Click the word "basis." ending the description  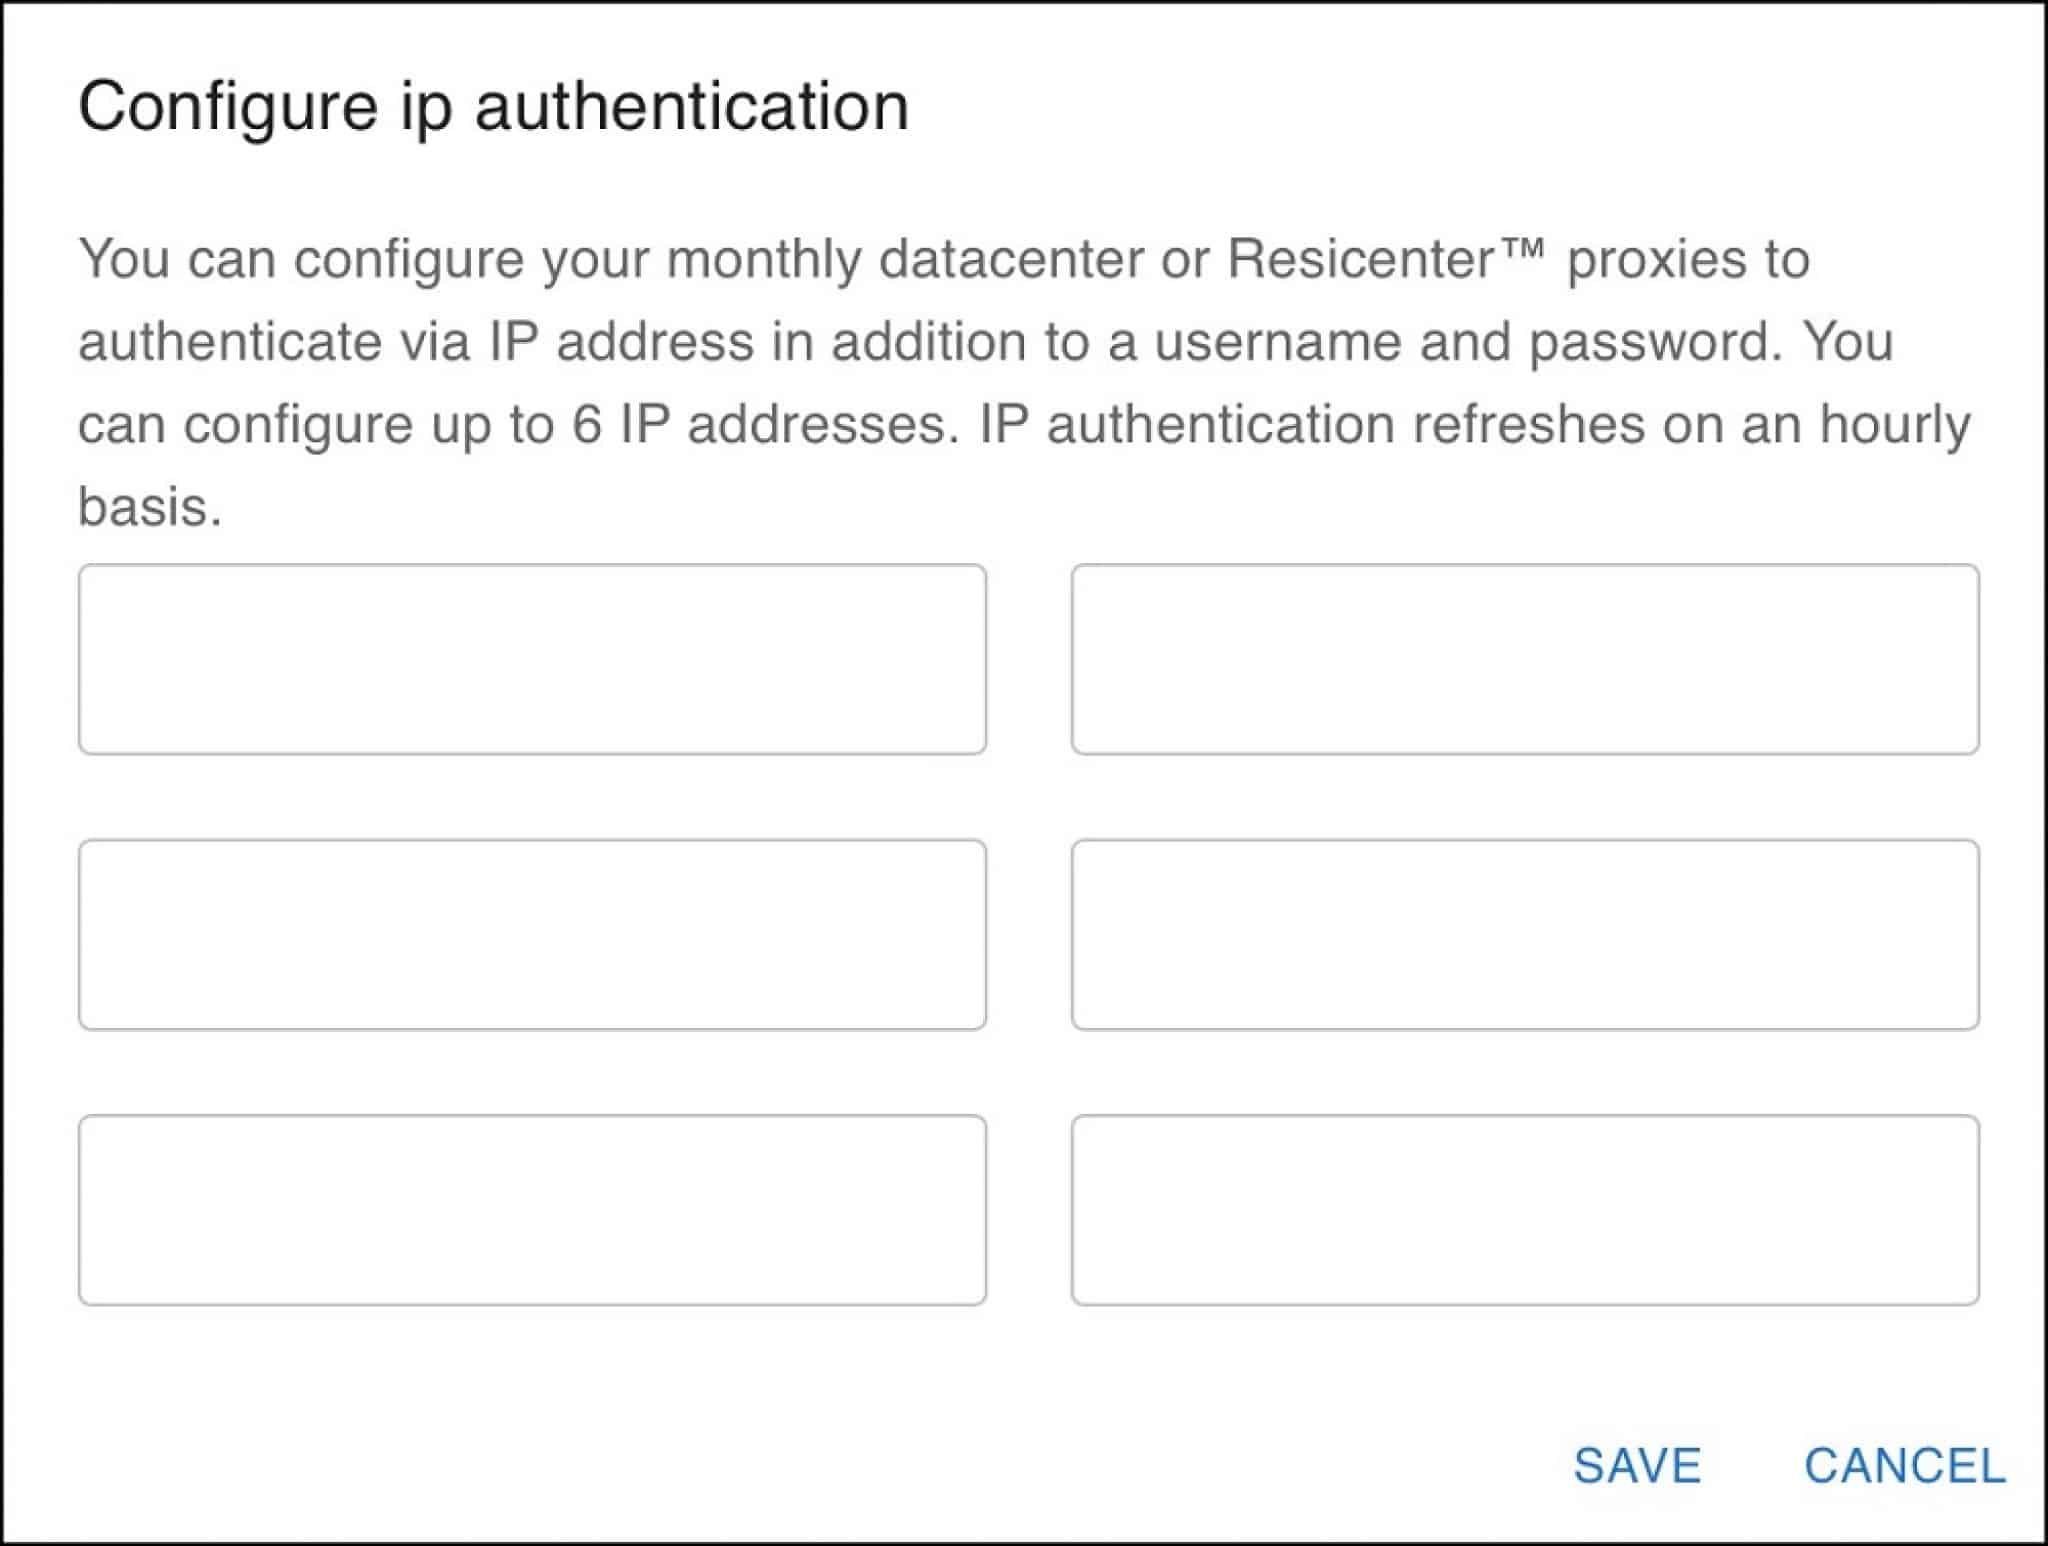coord(150,507)
